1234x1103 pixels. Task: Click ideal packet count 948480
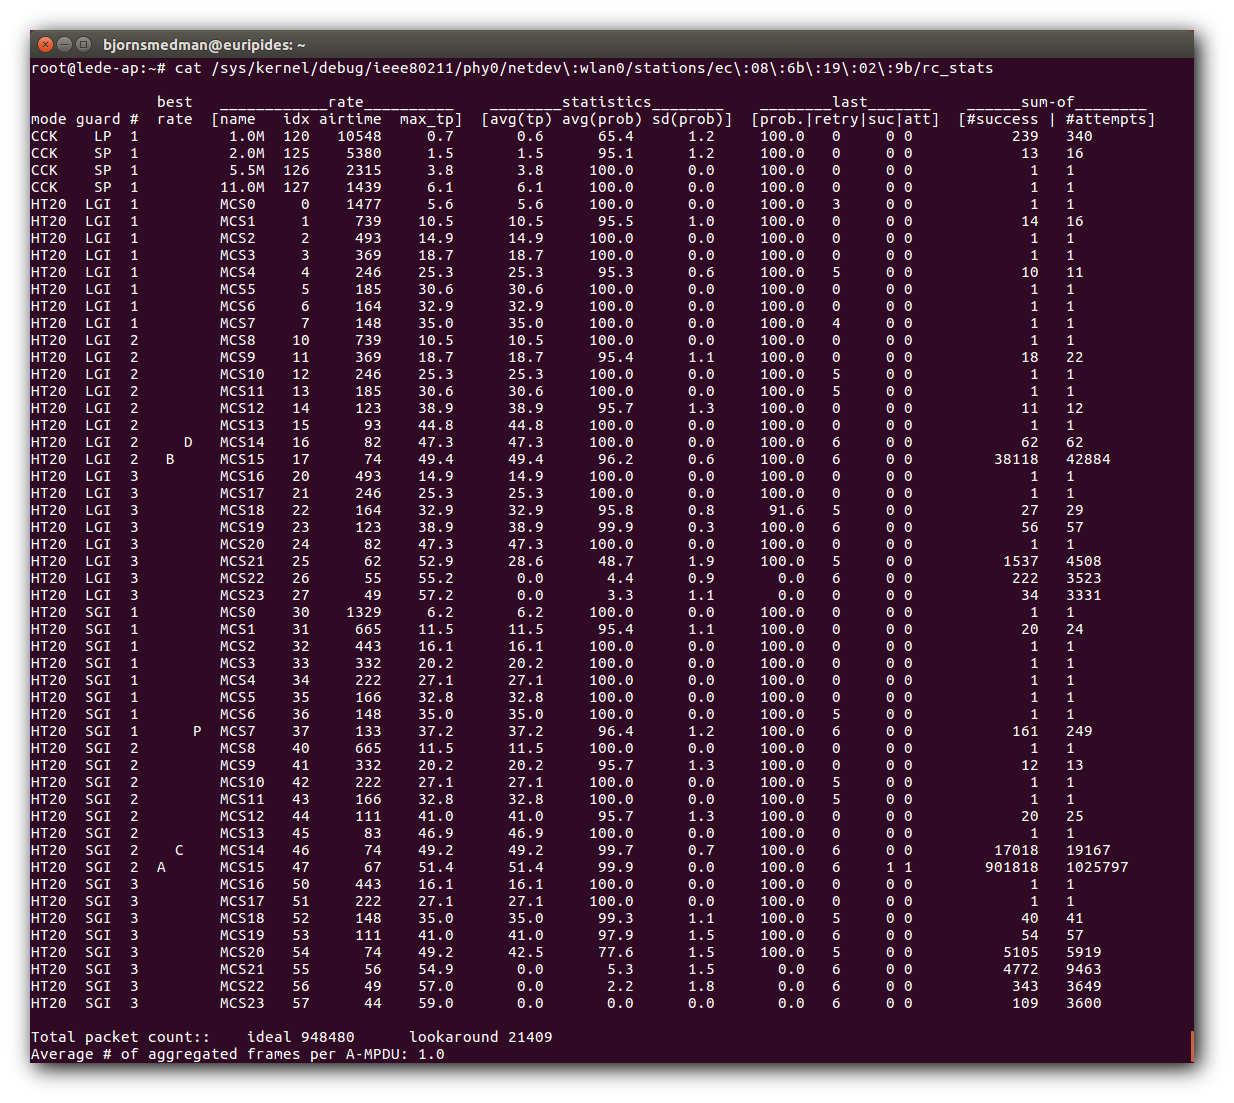328,1037
